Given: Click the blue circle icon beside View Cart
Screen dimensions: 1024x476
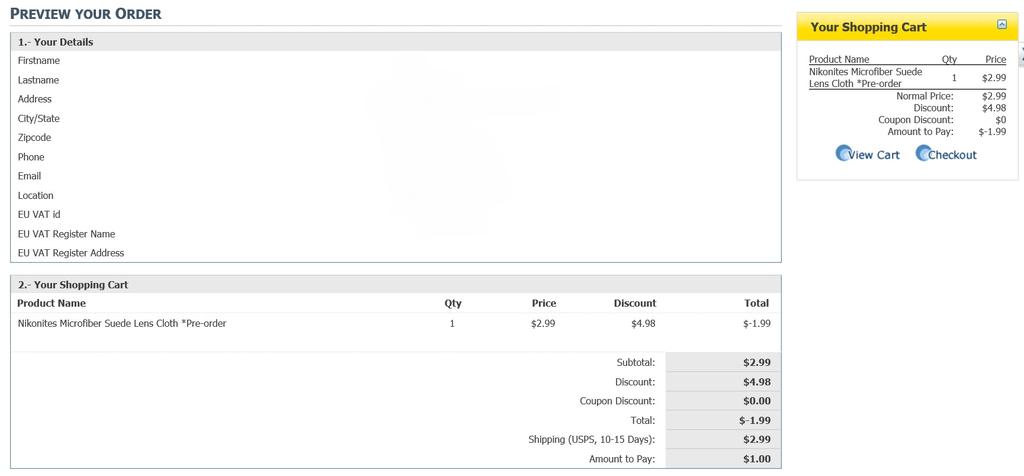Looking at the screenshot, I should 843,154.
